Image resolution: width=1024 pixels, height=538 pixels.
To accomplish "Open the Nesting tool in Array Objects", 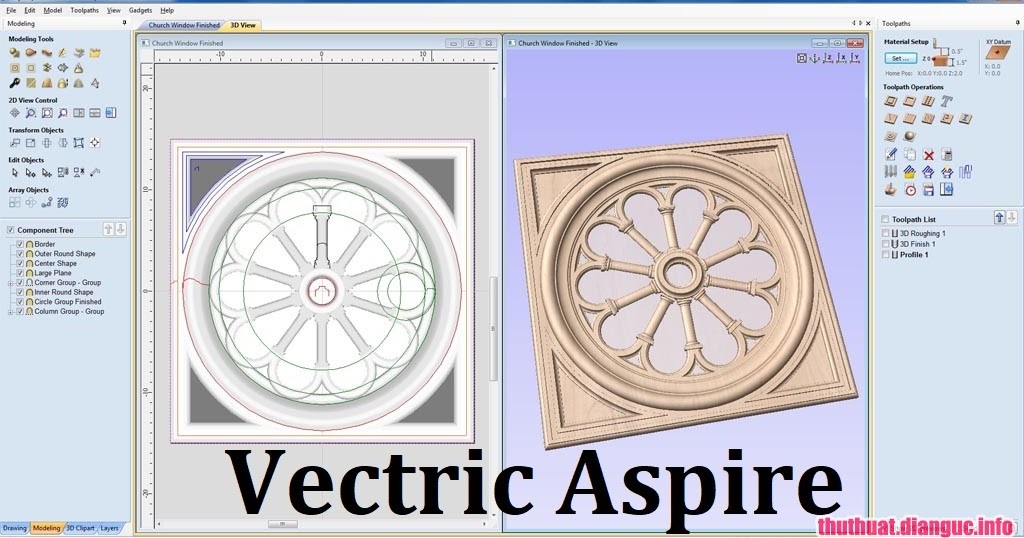I will [63, 202].
